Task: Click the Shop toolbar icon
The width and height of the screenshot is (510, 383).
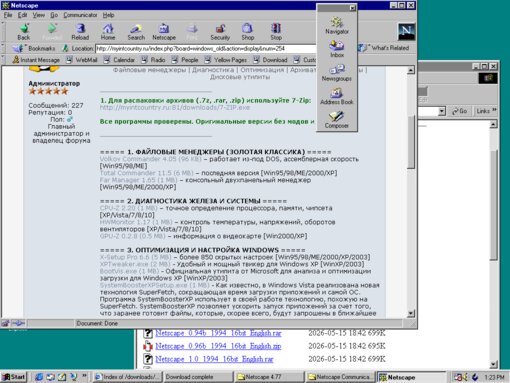Action: pyautogui.click(x=248, y=32)
